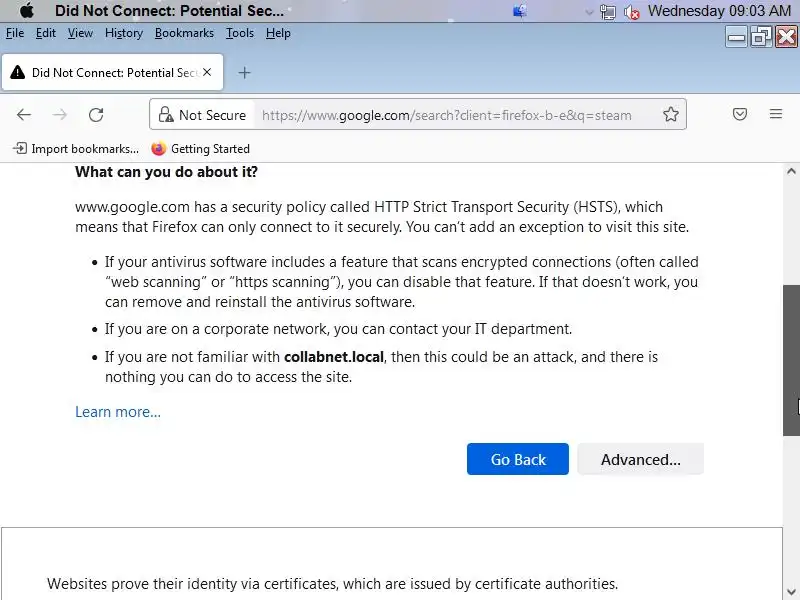800x600 pixels.
Task: Restore down the Firefox window
Action: pos(761,37)
